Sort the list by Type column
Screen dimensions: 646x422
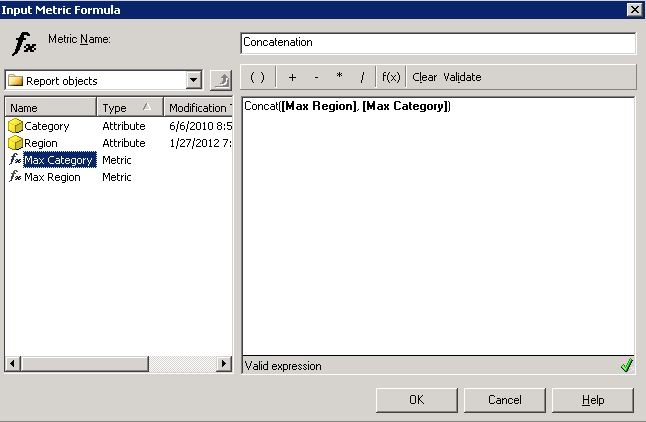(129, 108)
